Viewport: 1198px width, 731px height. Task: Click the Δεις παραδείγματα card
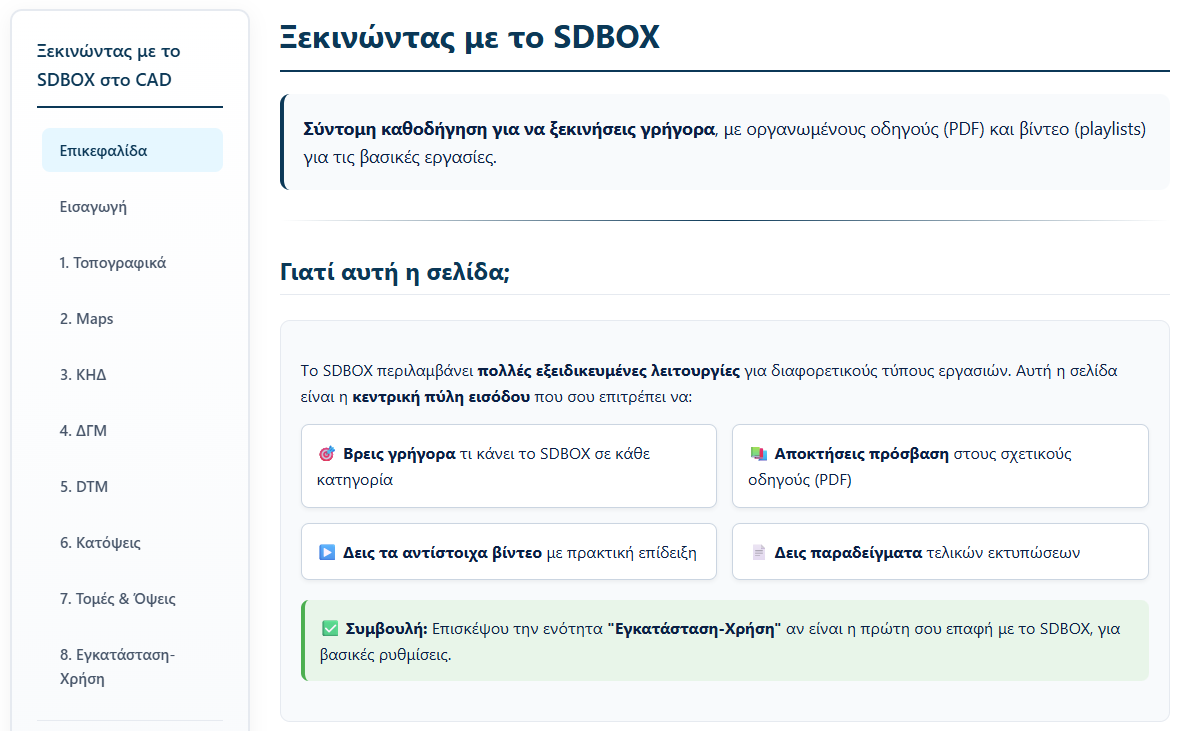pos(939,552)
